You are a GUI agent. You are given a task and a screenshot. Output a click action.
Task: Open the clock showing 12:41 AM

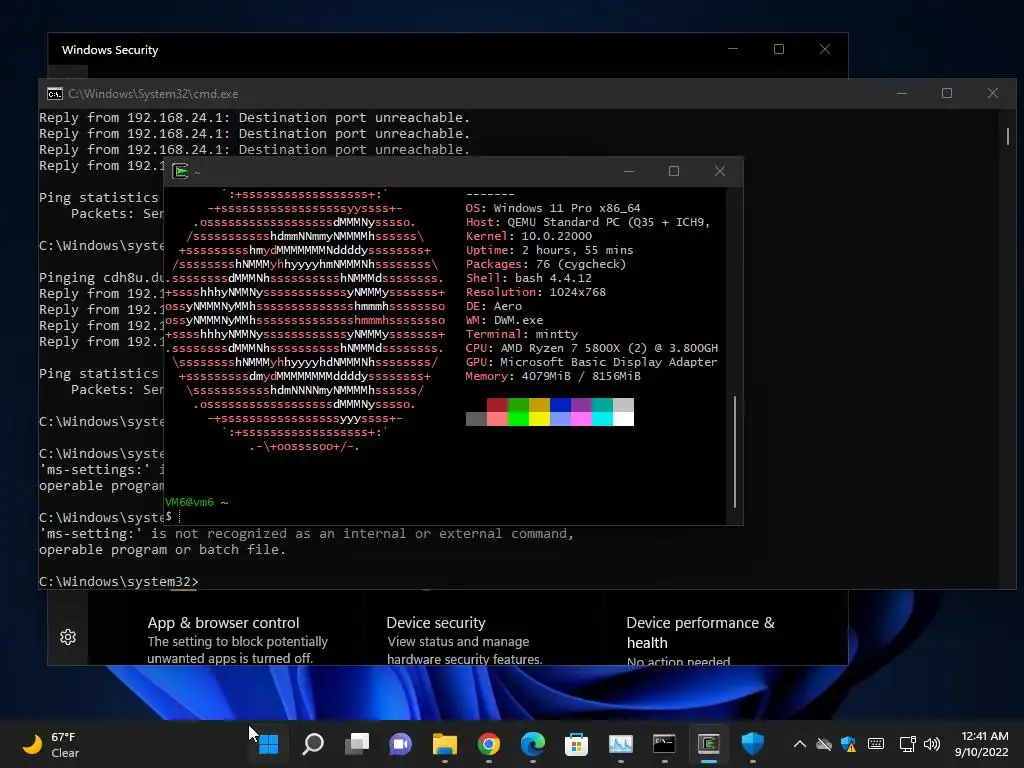point(982,744)
